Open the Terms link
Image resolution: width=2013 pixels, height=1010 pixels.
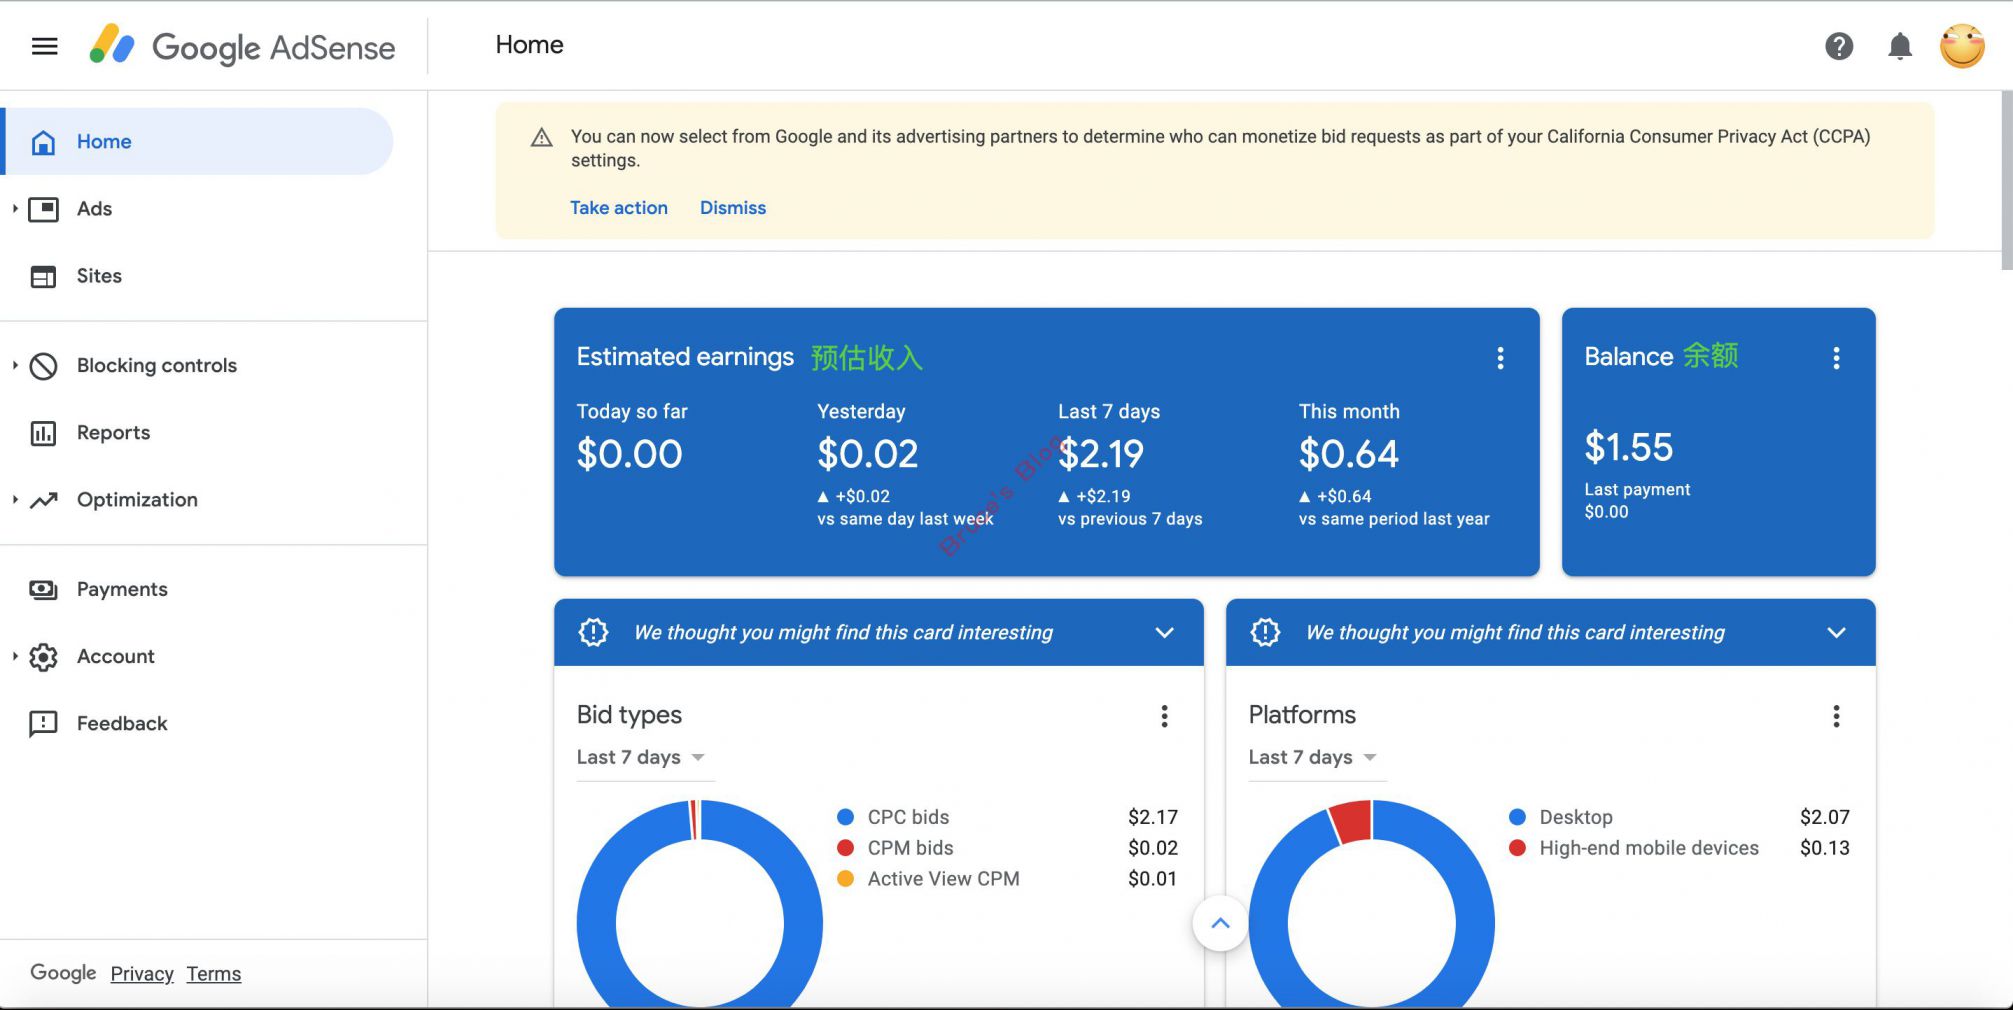tap(214, 974)
